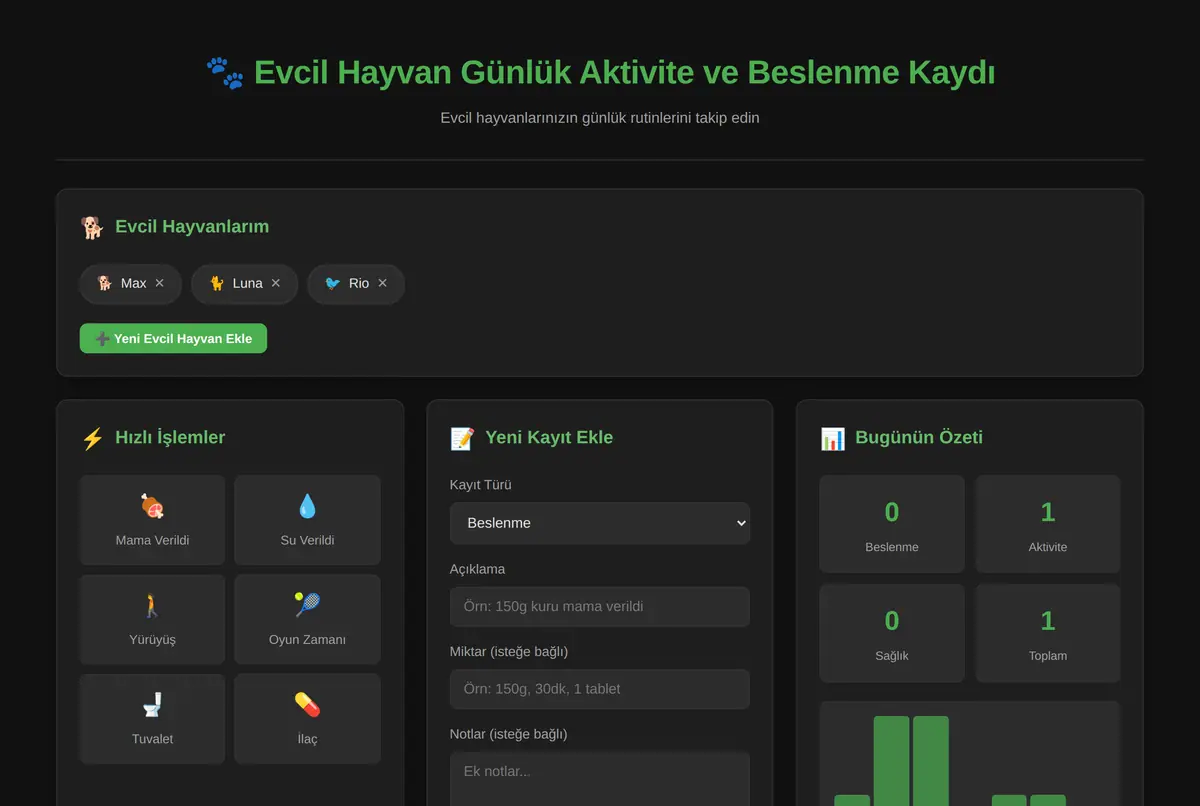This screenshot has height=806, width=1200.
Task: Click the 'Mama Verildi' label
Action: 152,540
